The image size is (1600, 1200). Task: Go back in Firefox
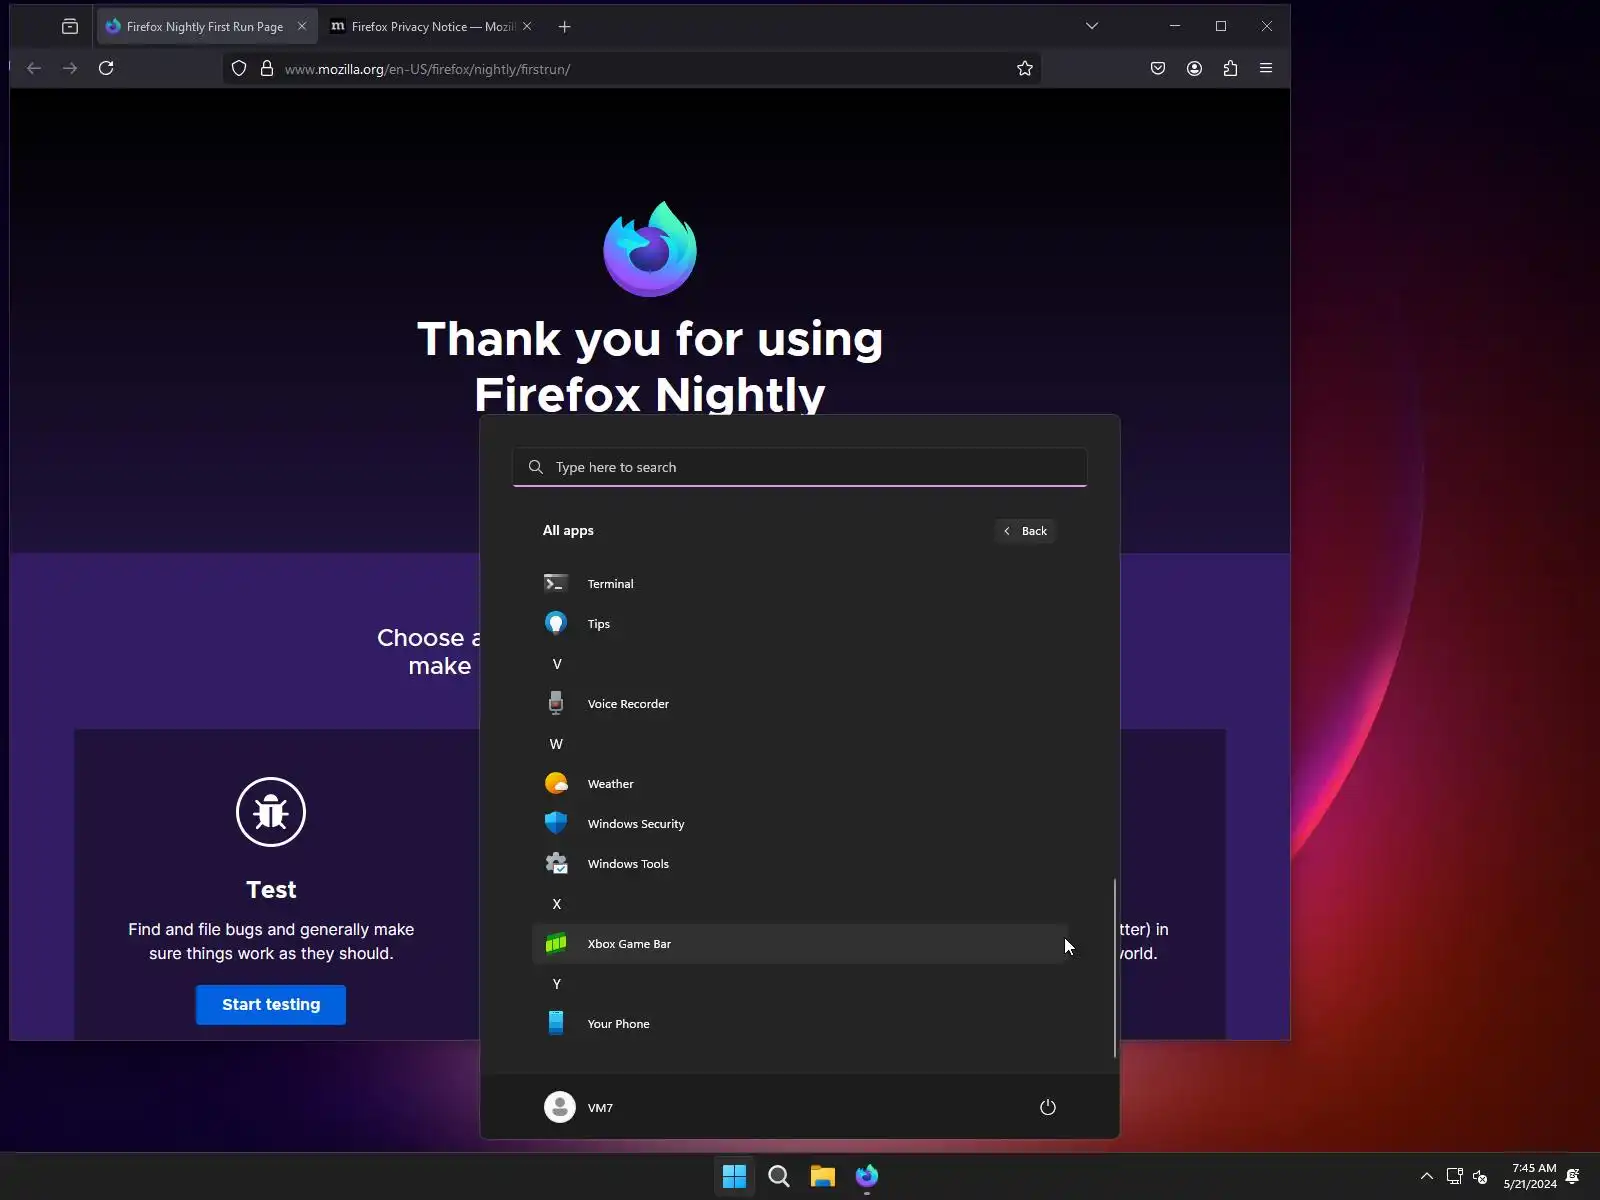click(x=34, y=68)
